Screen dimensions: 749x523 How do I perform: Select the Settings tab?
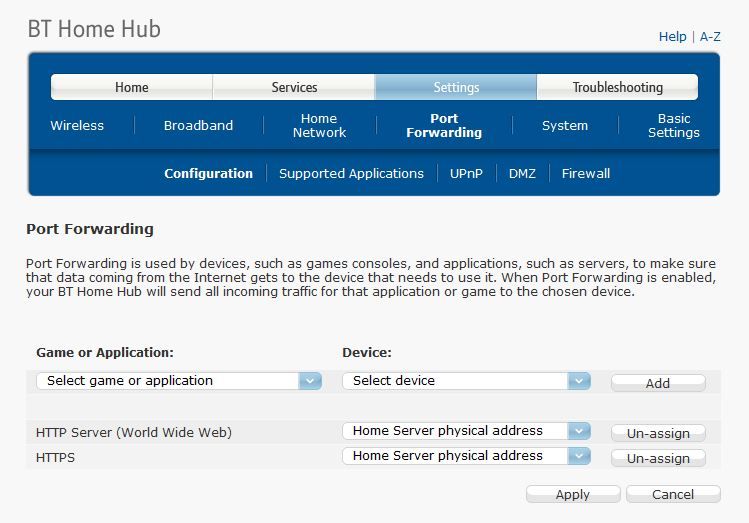[x=456, y=87]
